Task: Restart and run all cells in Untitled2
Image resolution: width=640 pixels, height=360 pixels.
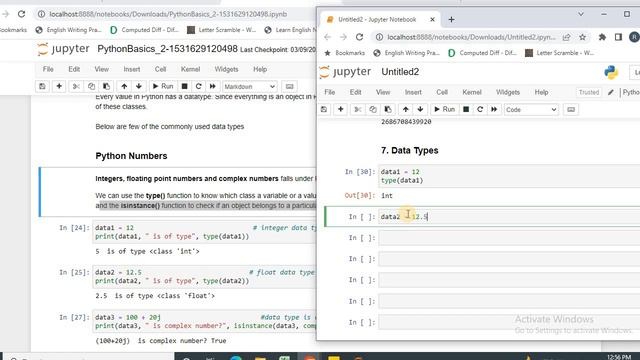Action: click(494, 109)
